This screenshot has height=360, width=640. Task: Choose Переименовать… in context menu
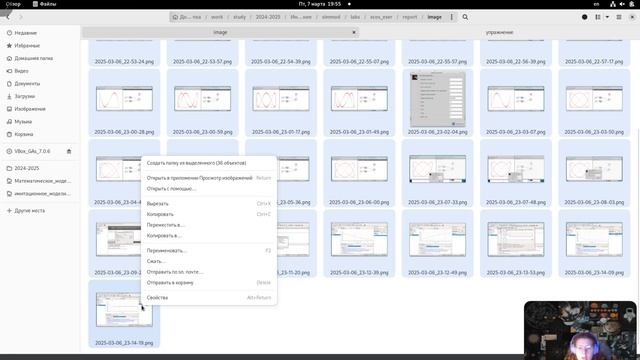pos(209,251)
